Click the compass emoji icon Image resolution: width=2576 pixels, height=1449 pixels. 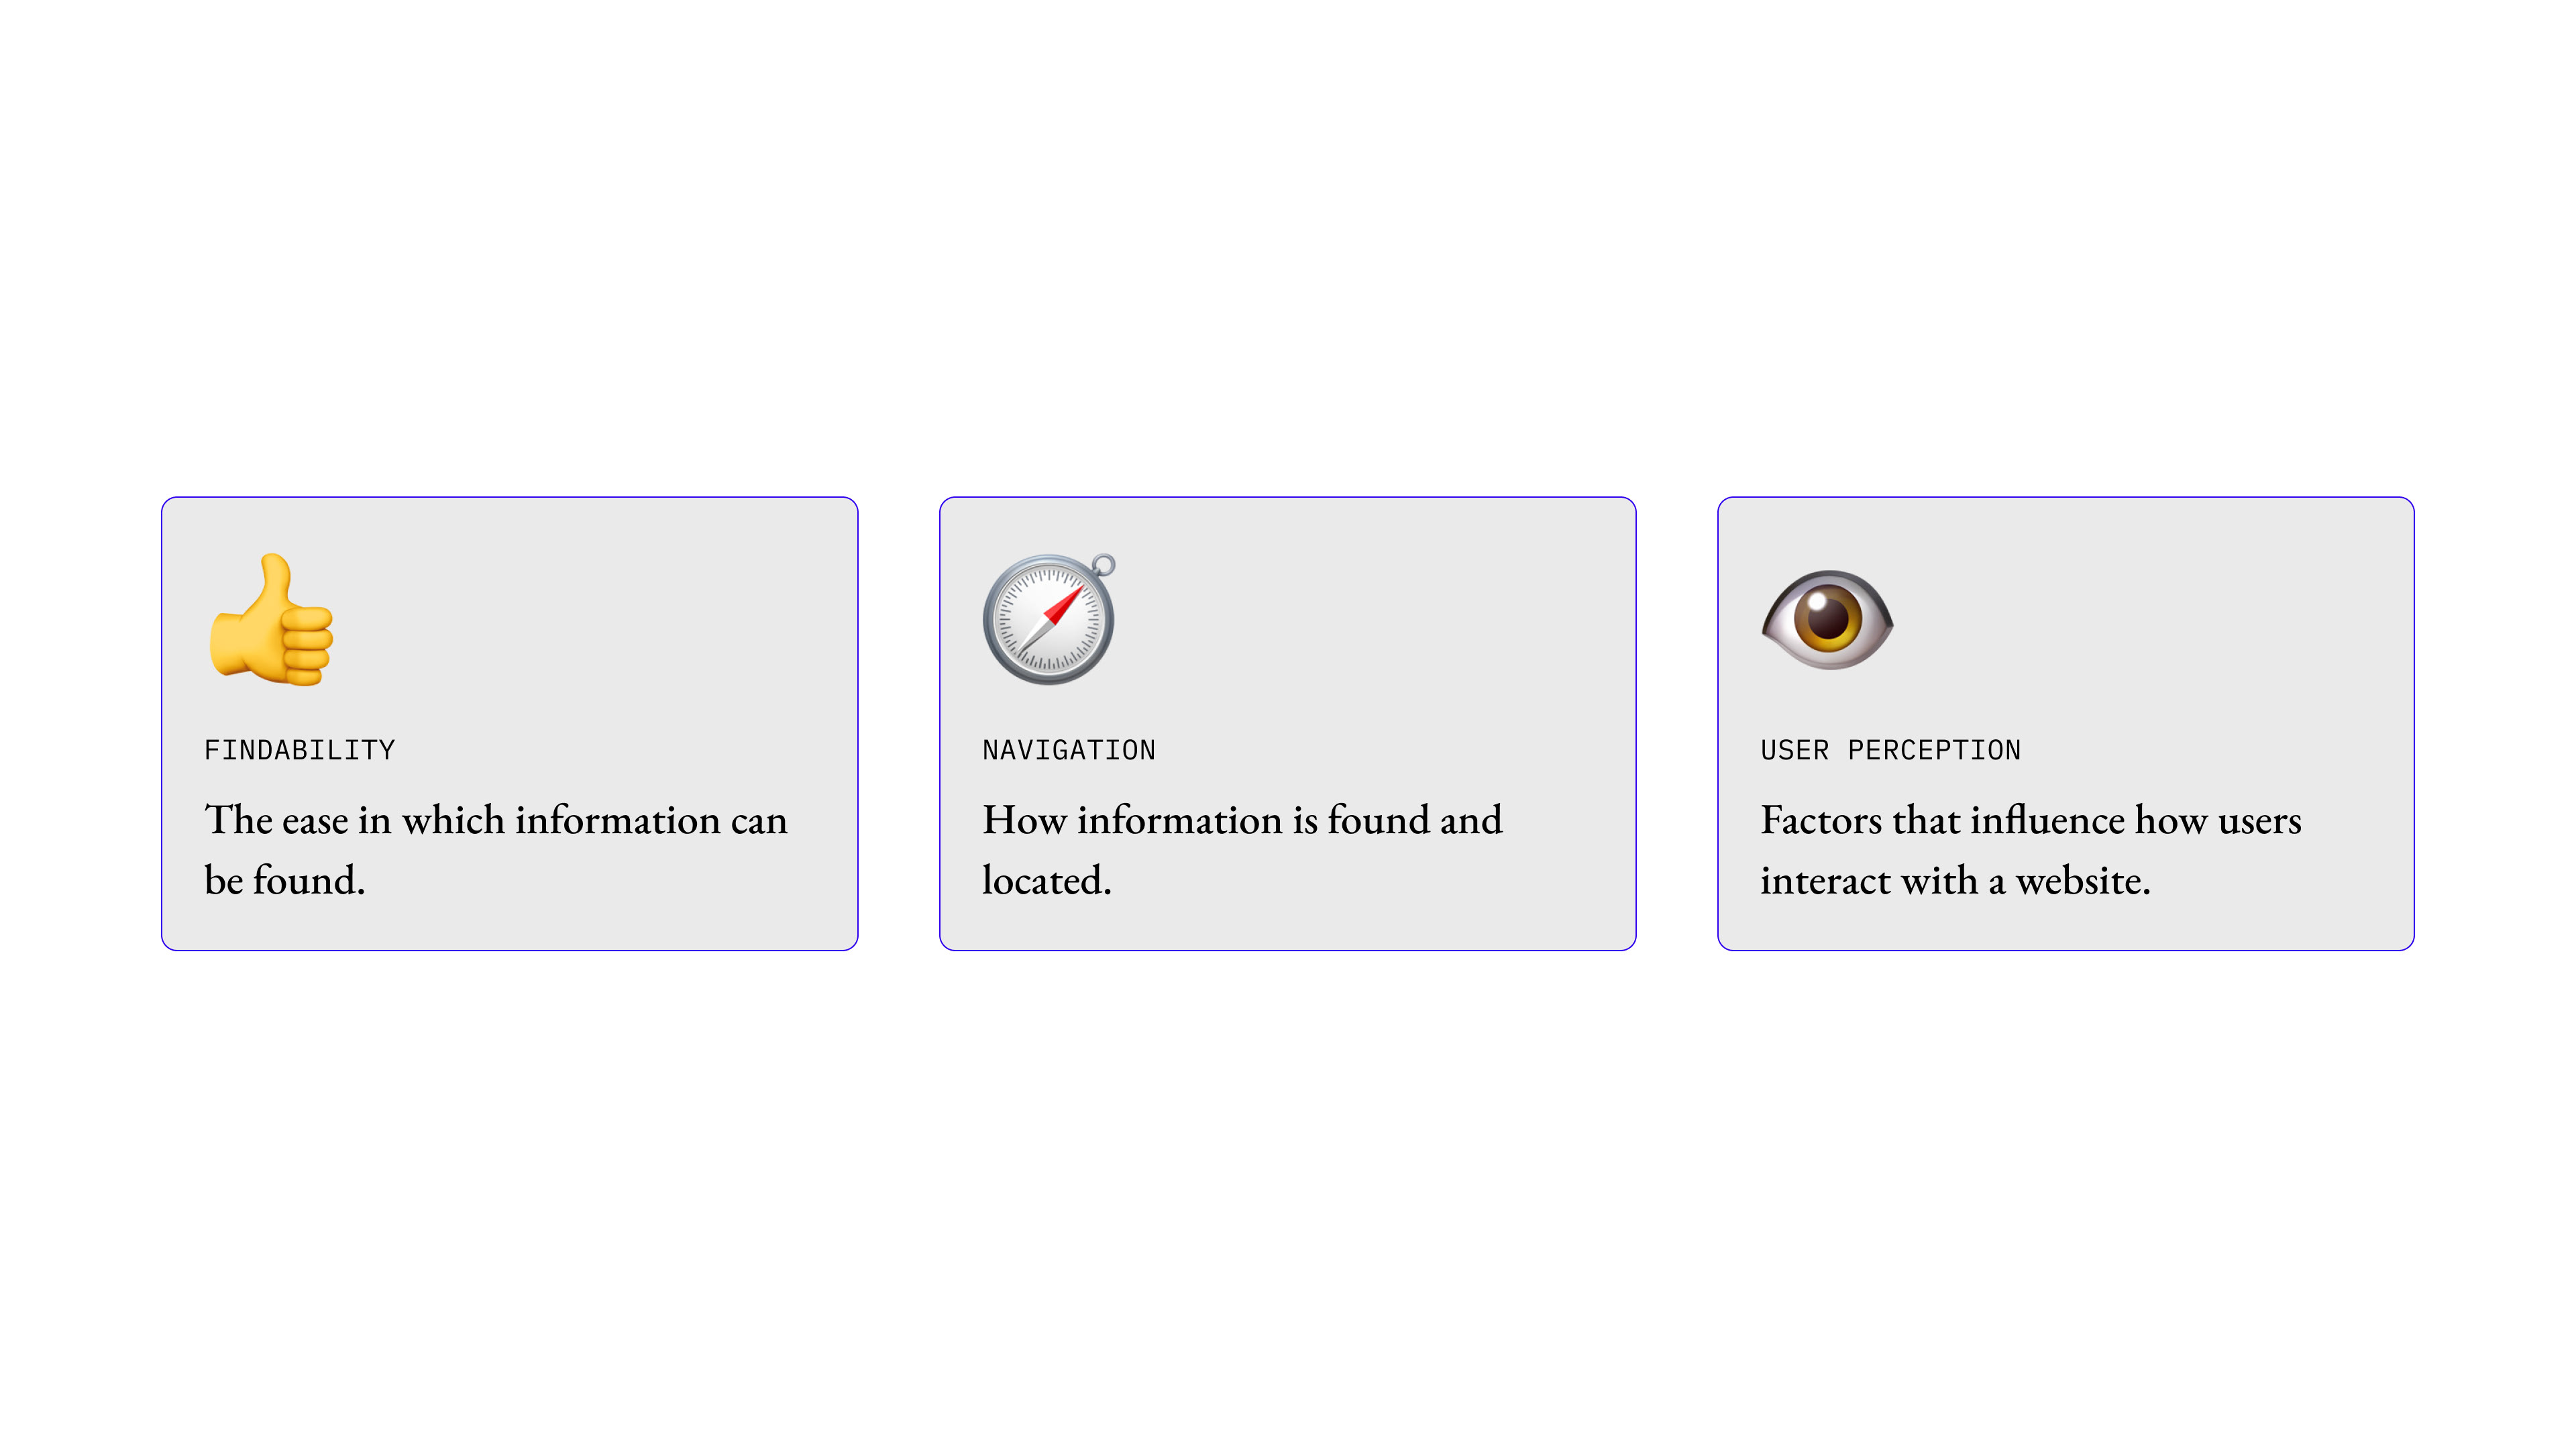pyautogui.click(x=1049, y=619)
